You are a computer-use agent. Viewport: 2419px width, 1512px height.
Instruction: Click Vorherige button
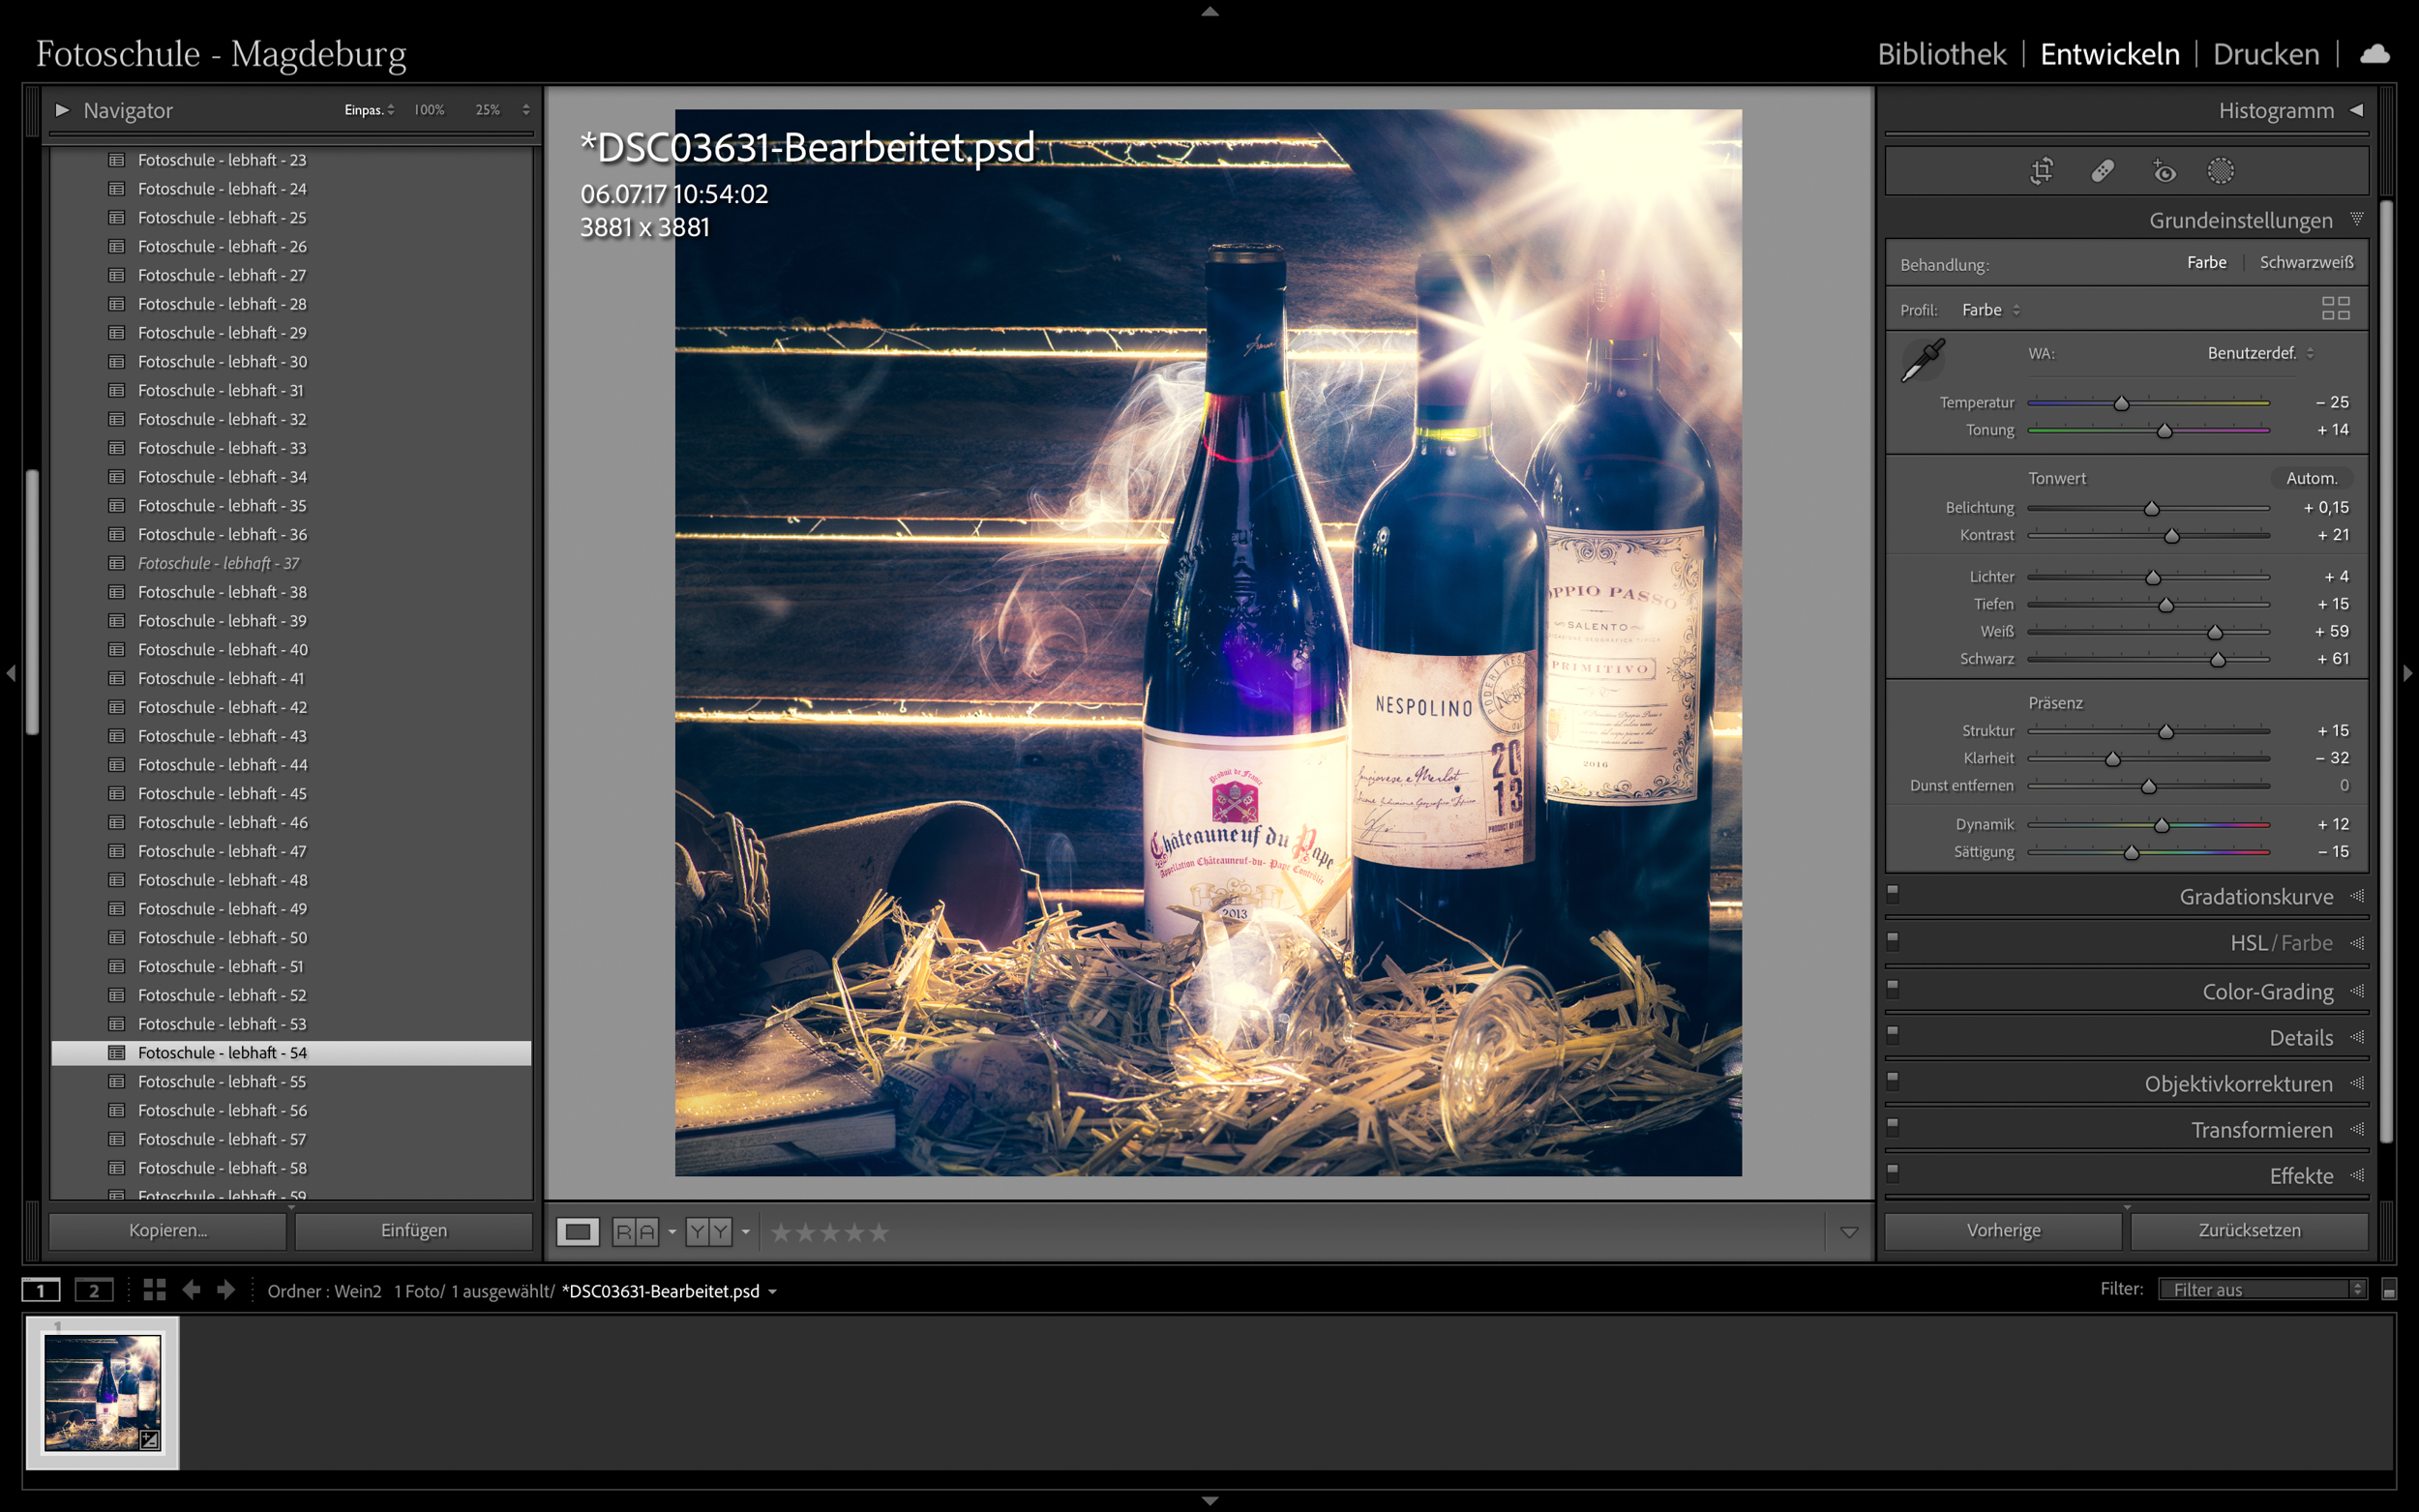point(2003,1231)
